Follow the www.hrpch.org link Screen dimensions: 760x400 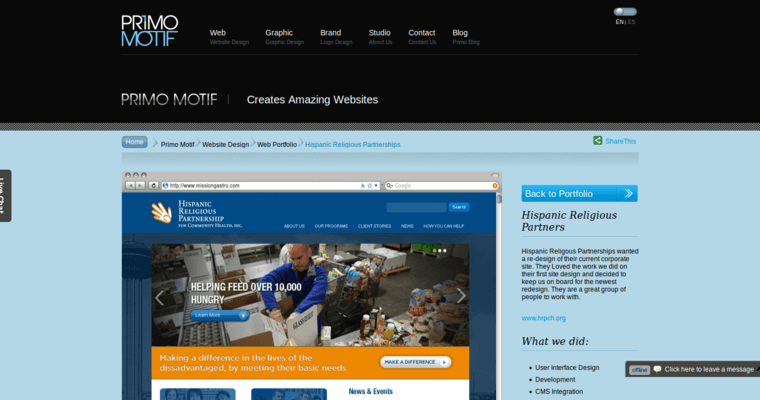pyautogui.click(x=543, y=318)
